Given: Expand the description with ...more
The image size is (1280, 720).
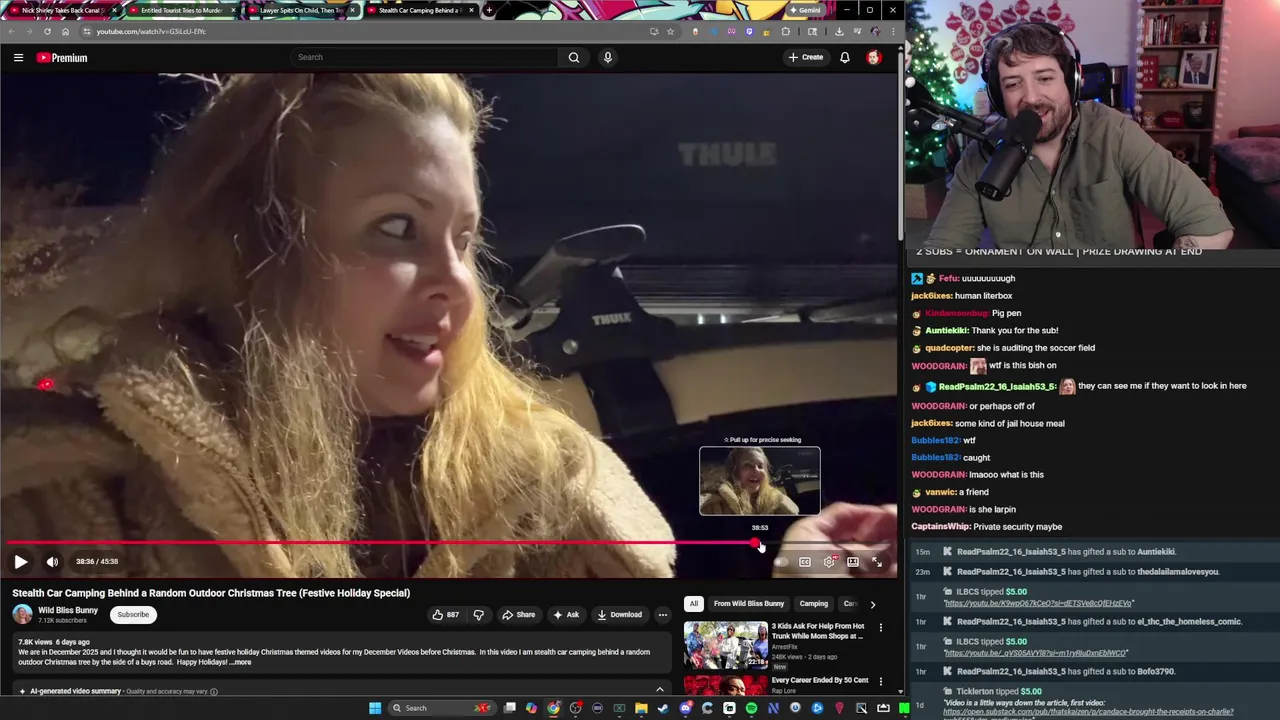Looking at the screenshot, I should coord(240,662).
